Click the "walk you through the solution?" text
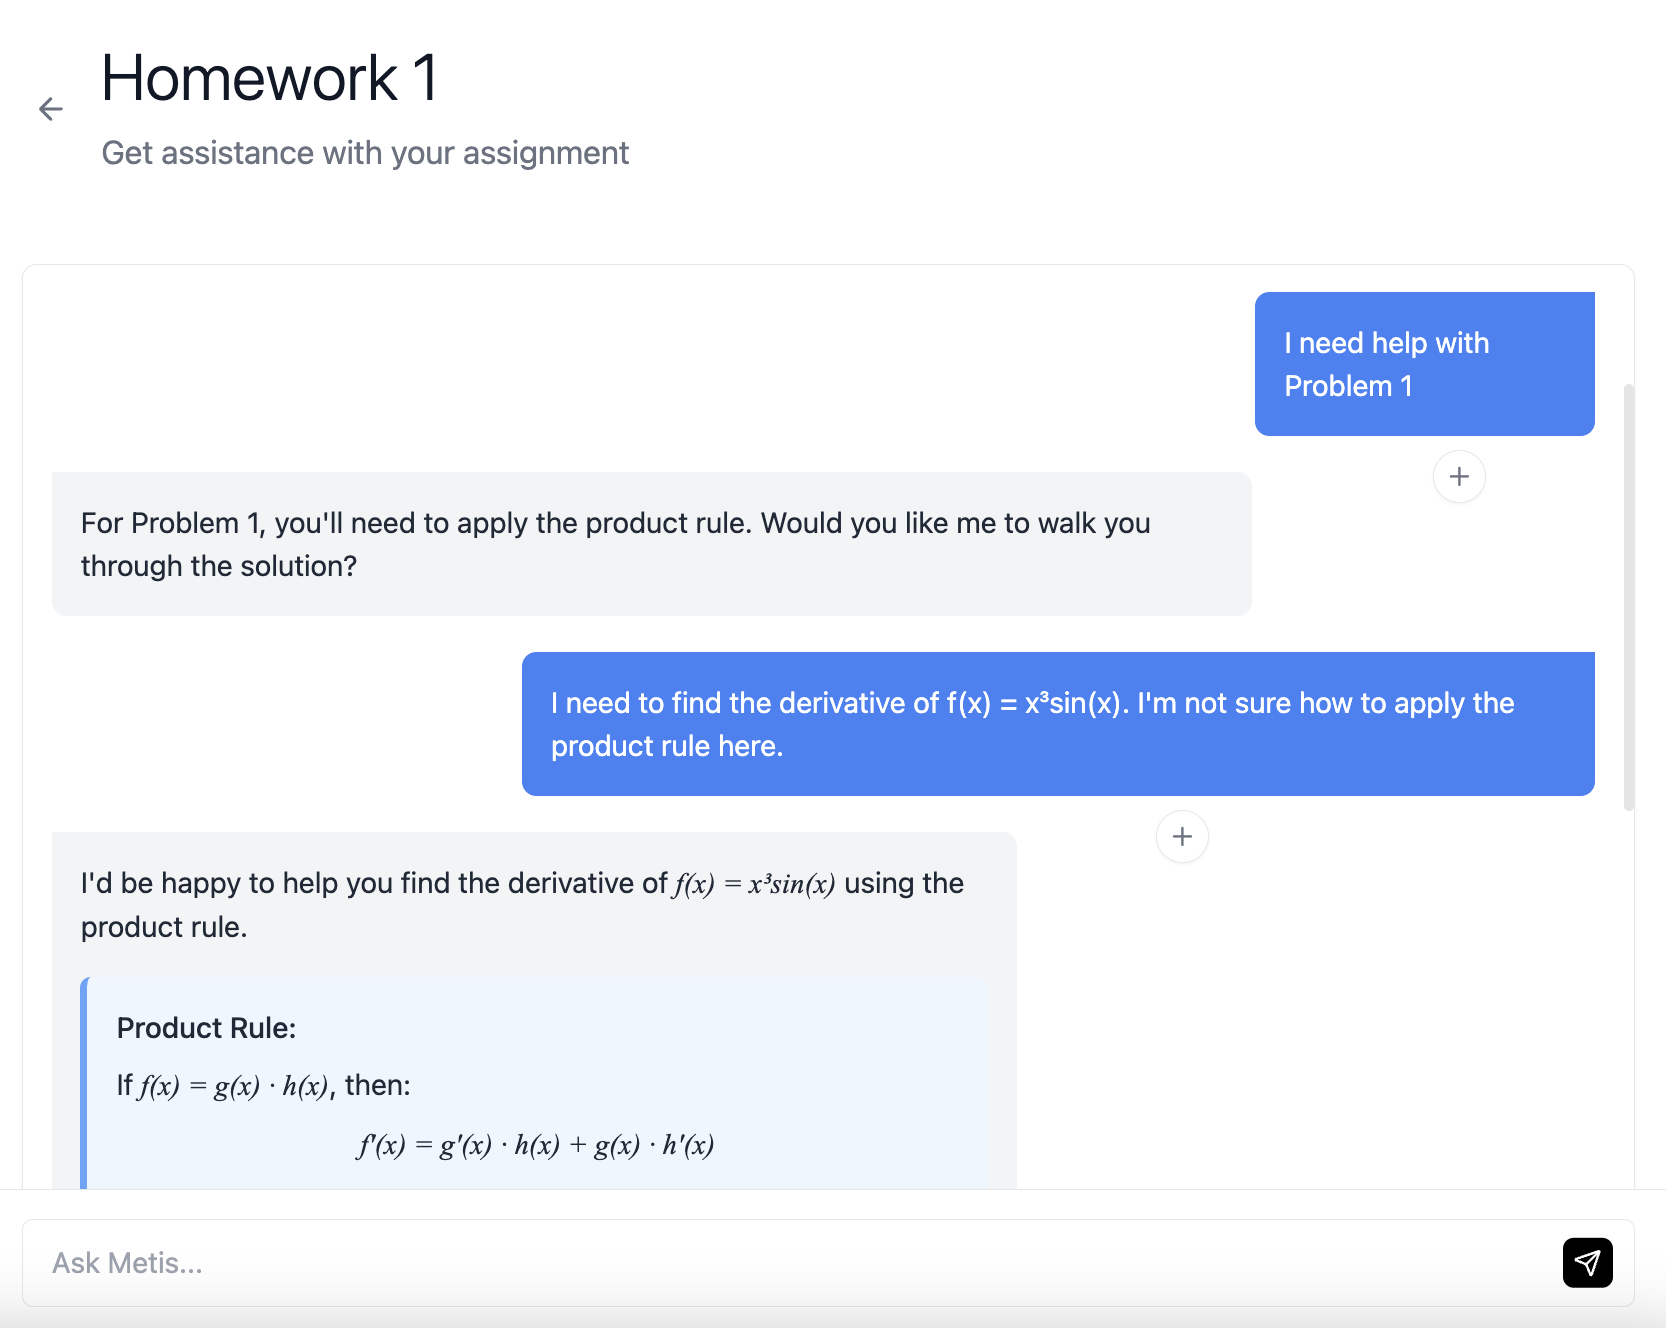 point(221,565)
